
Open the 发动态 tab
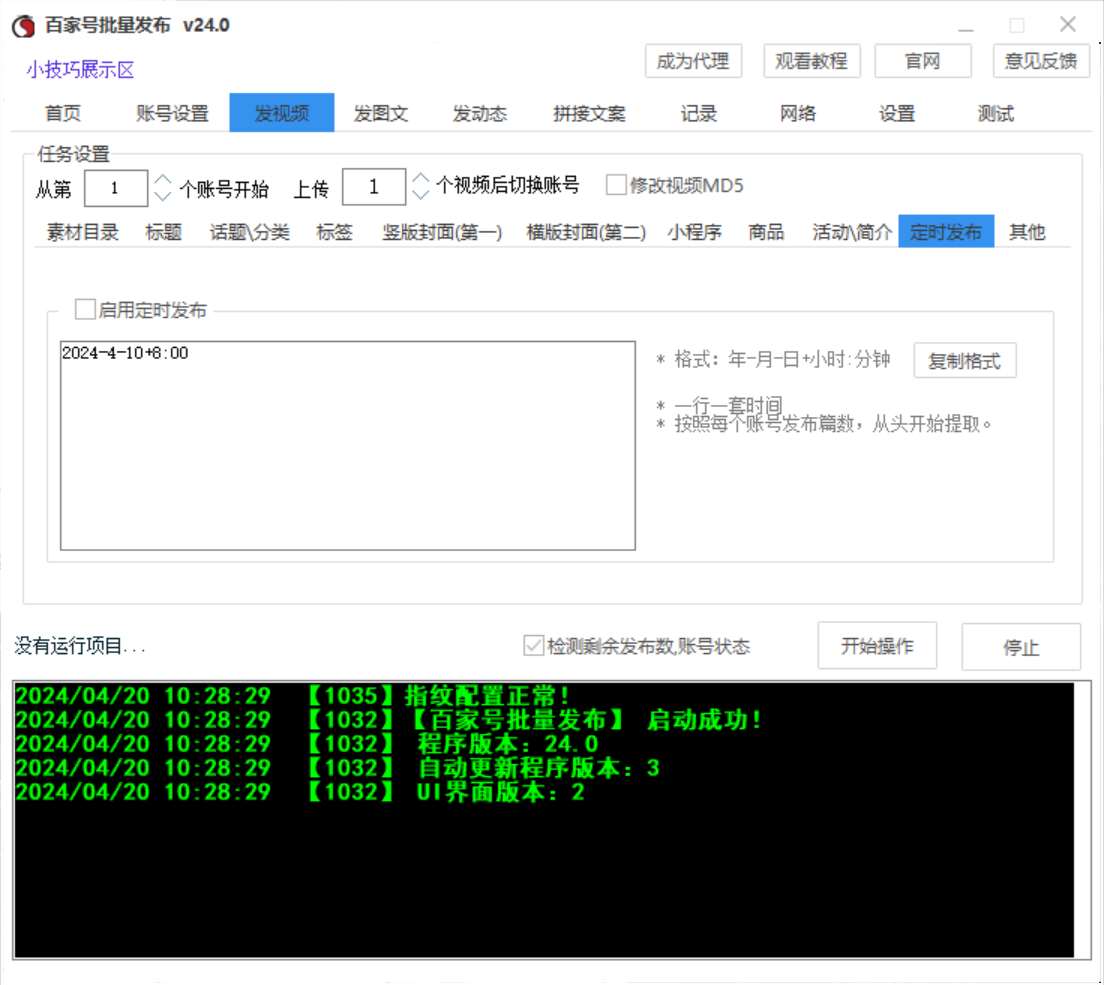[x=479, y=113]
